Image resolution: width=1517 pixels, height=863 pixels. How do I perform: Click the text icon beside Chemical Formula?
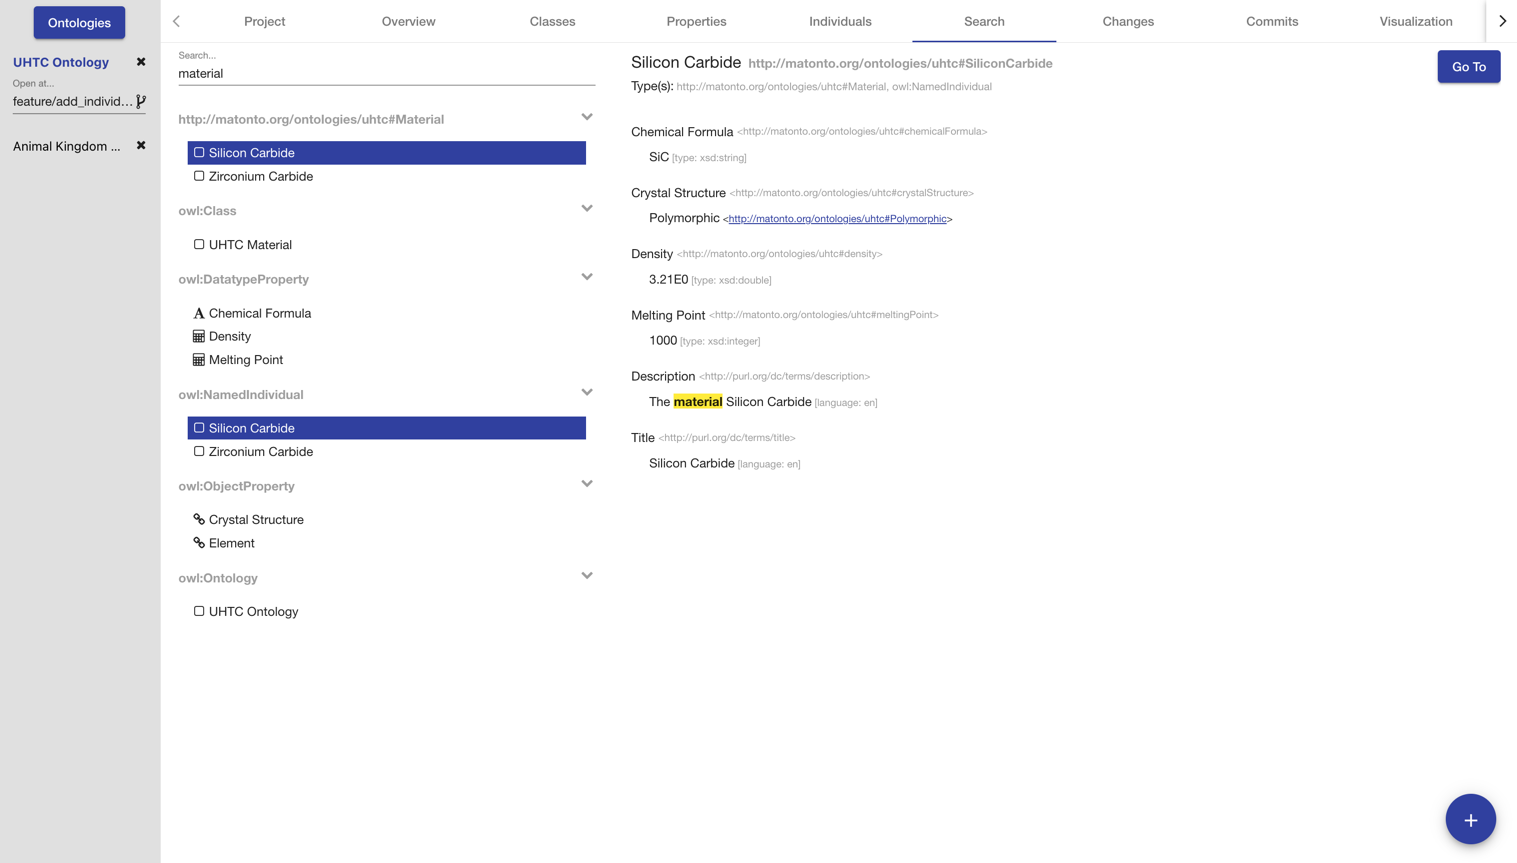198,313
